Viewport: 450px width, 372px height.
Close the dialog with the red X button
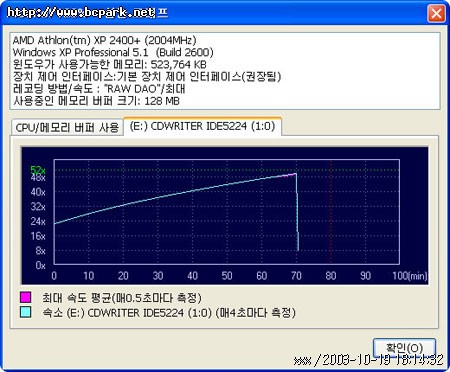(436, 14)
